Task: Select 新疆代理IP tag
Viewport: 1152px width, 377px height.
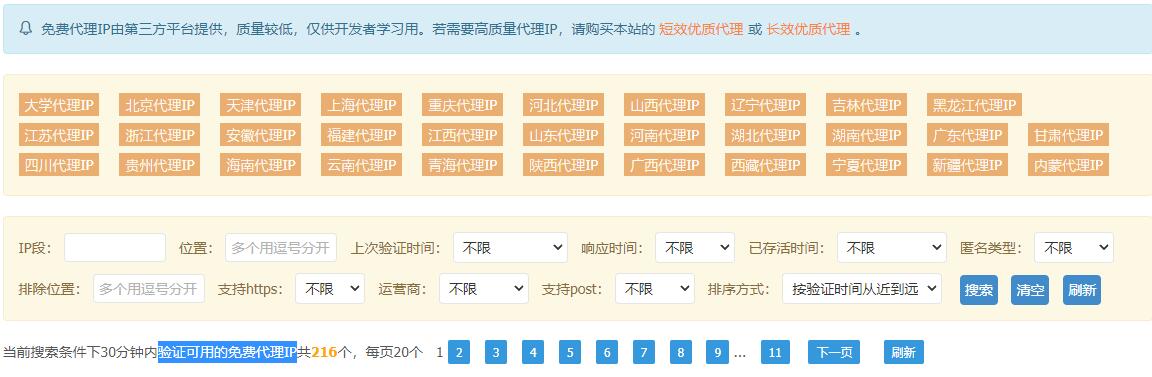Action: 968,165
